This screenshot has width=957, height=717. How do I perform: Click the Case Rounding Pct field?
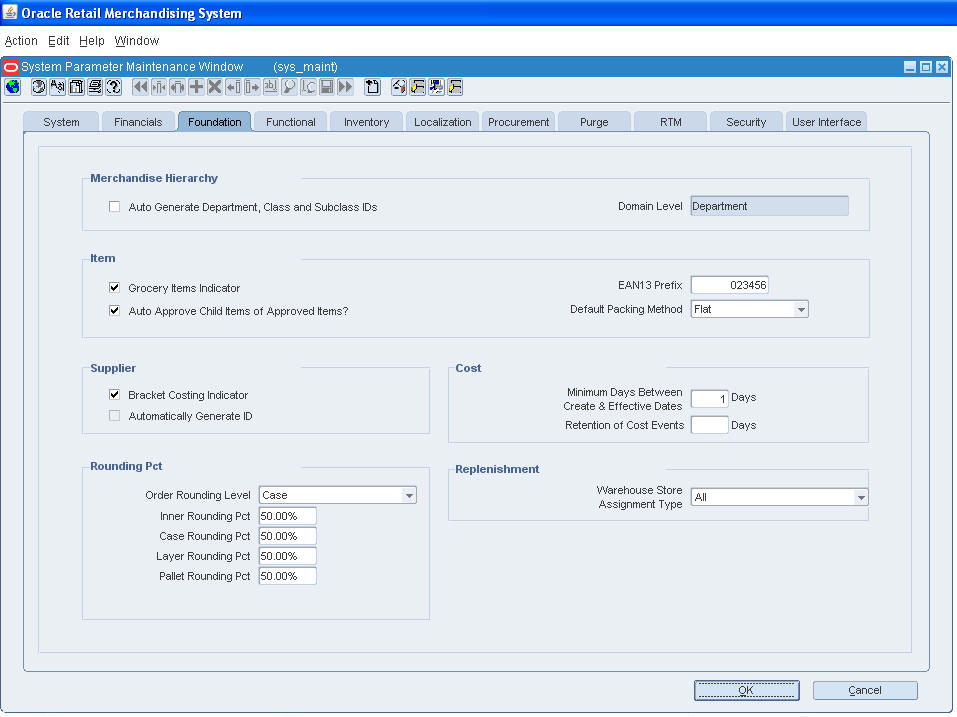[x=287, y=536]
